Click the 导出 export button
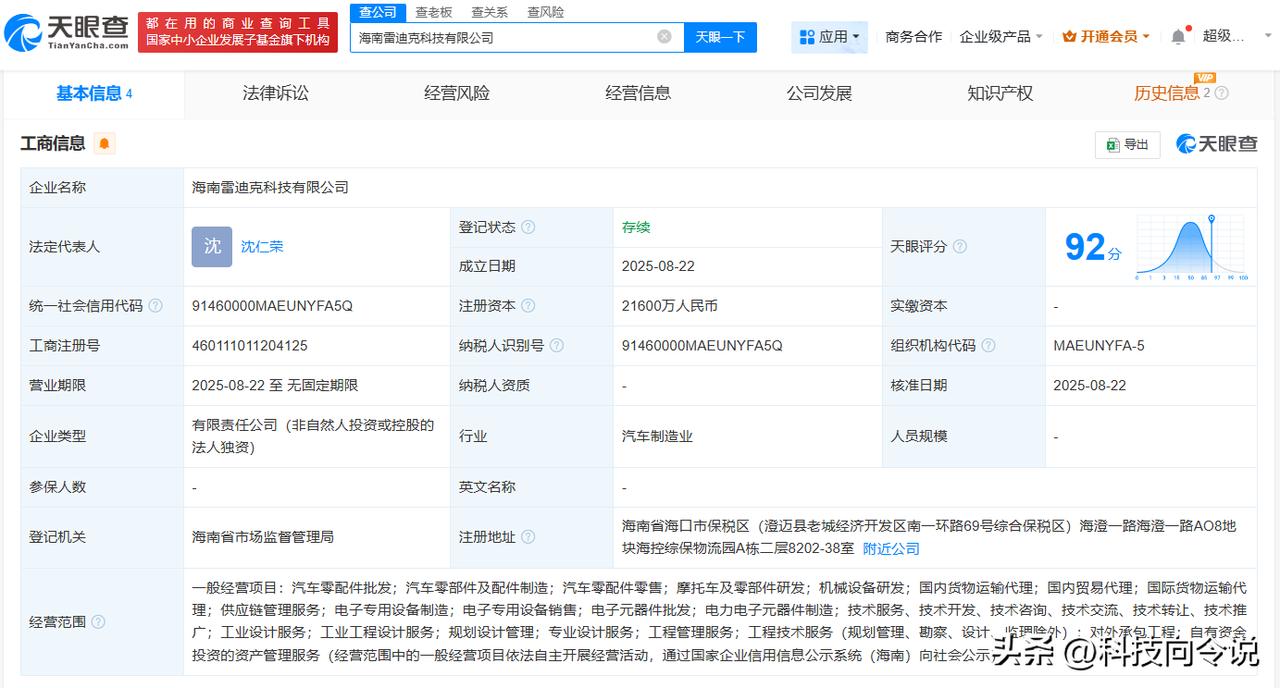Image resolution: width=1280 pixels, height=688 pixels. click(x=1127, y=145)
